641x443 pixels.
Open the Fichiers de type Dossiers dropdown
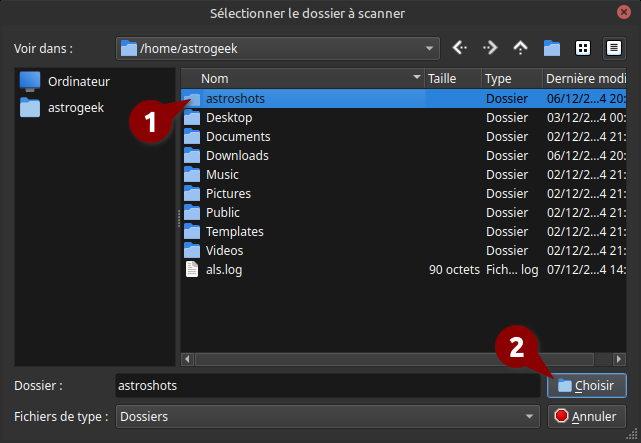[327, 416]
